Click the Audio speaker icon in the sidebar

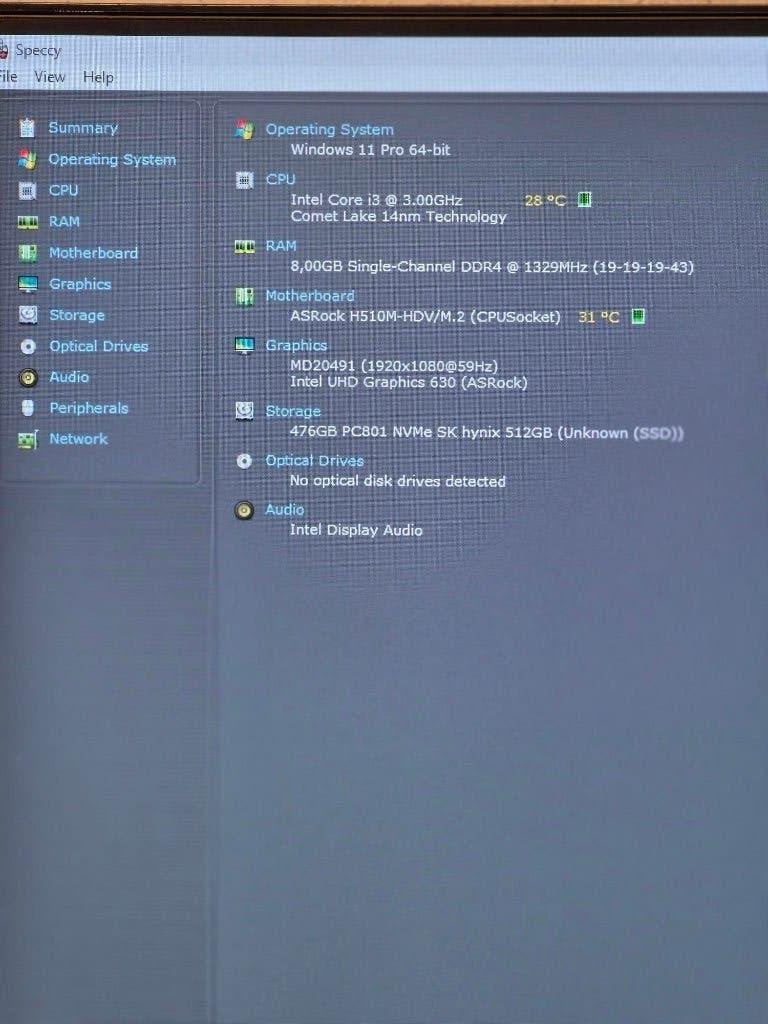[x=28, y=377]
